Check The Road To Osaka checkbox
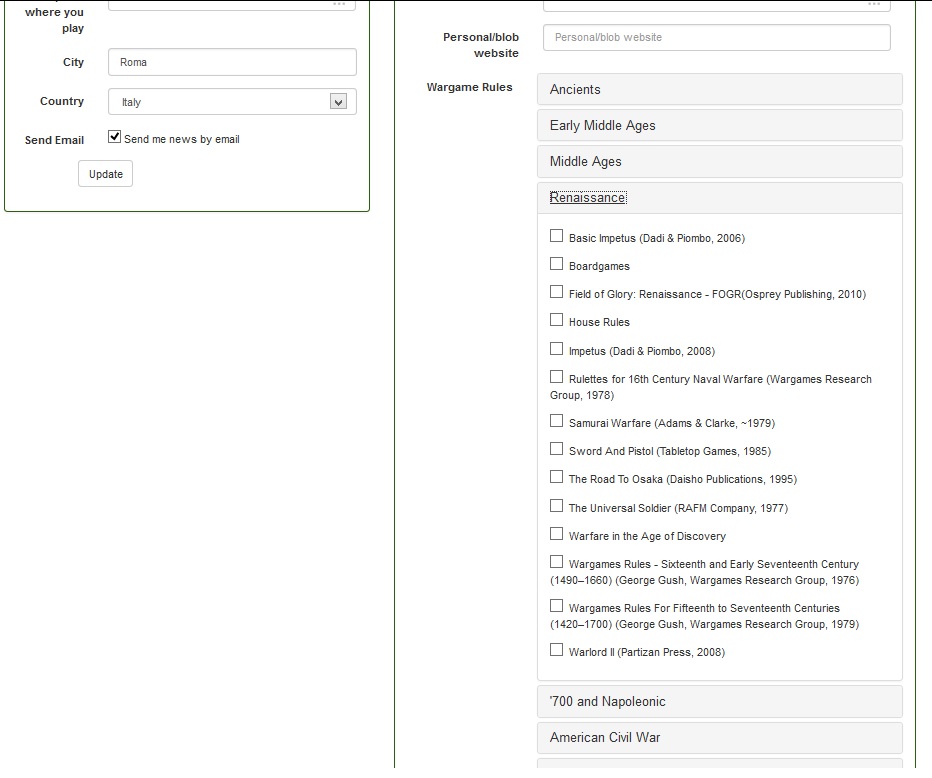The height and width of the screenshot is (778, 932). click(556, 478)
